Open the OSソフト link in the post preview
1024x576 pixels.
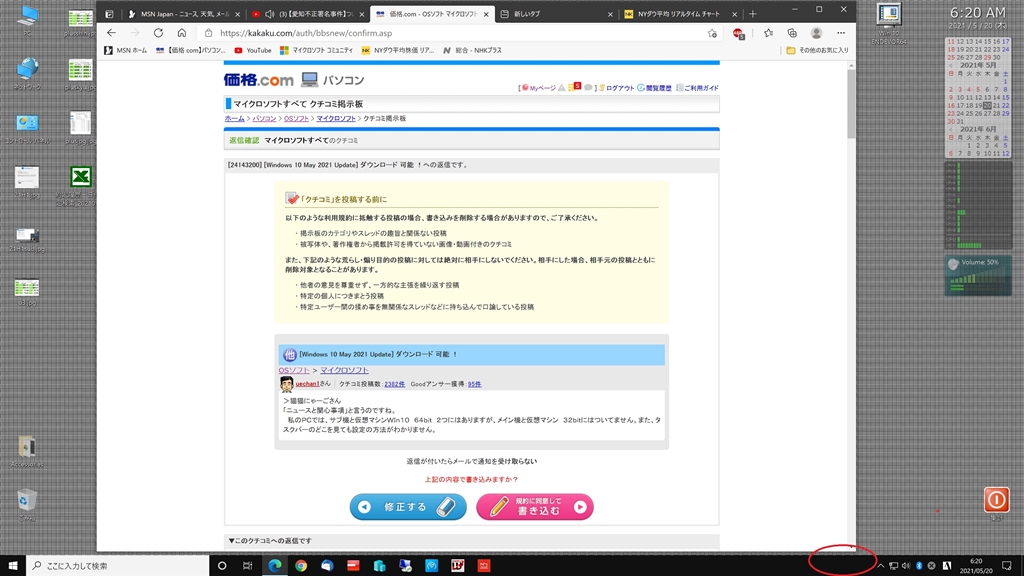tap(294, 370)
